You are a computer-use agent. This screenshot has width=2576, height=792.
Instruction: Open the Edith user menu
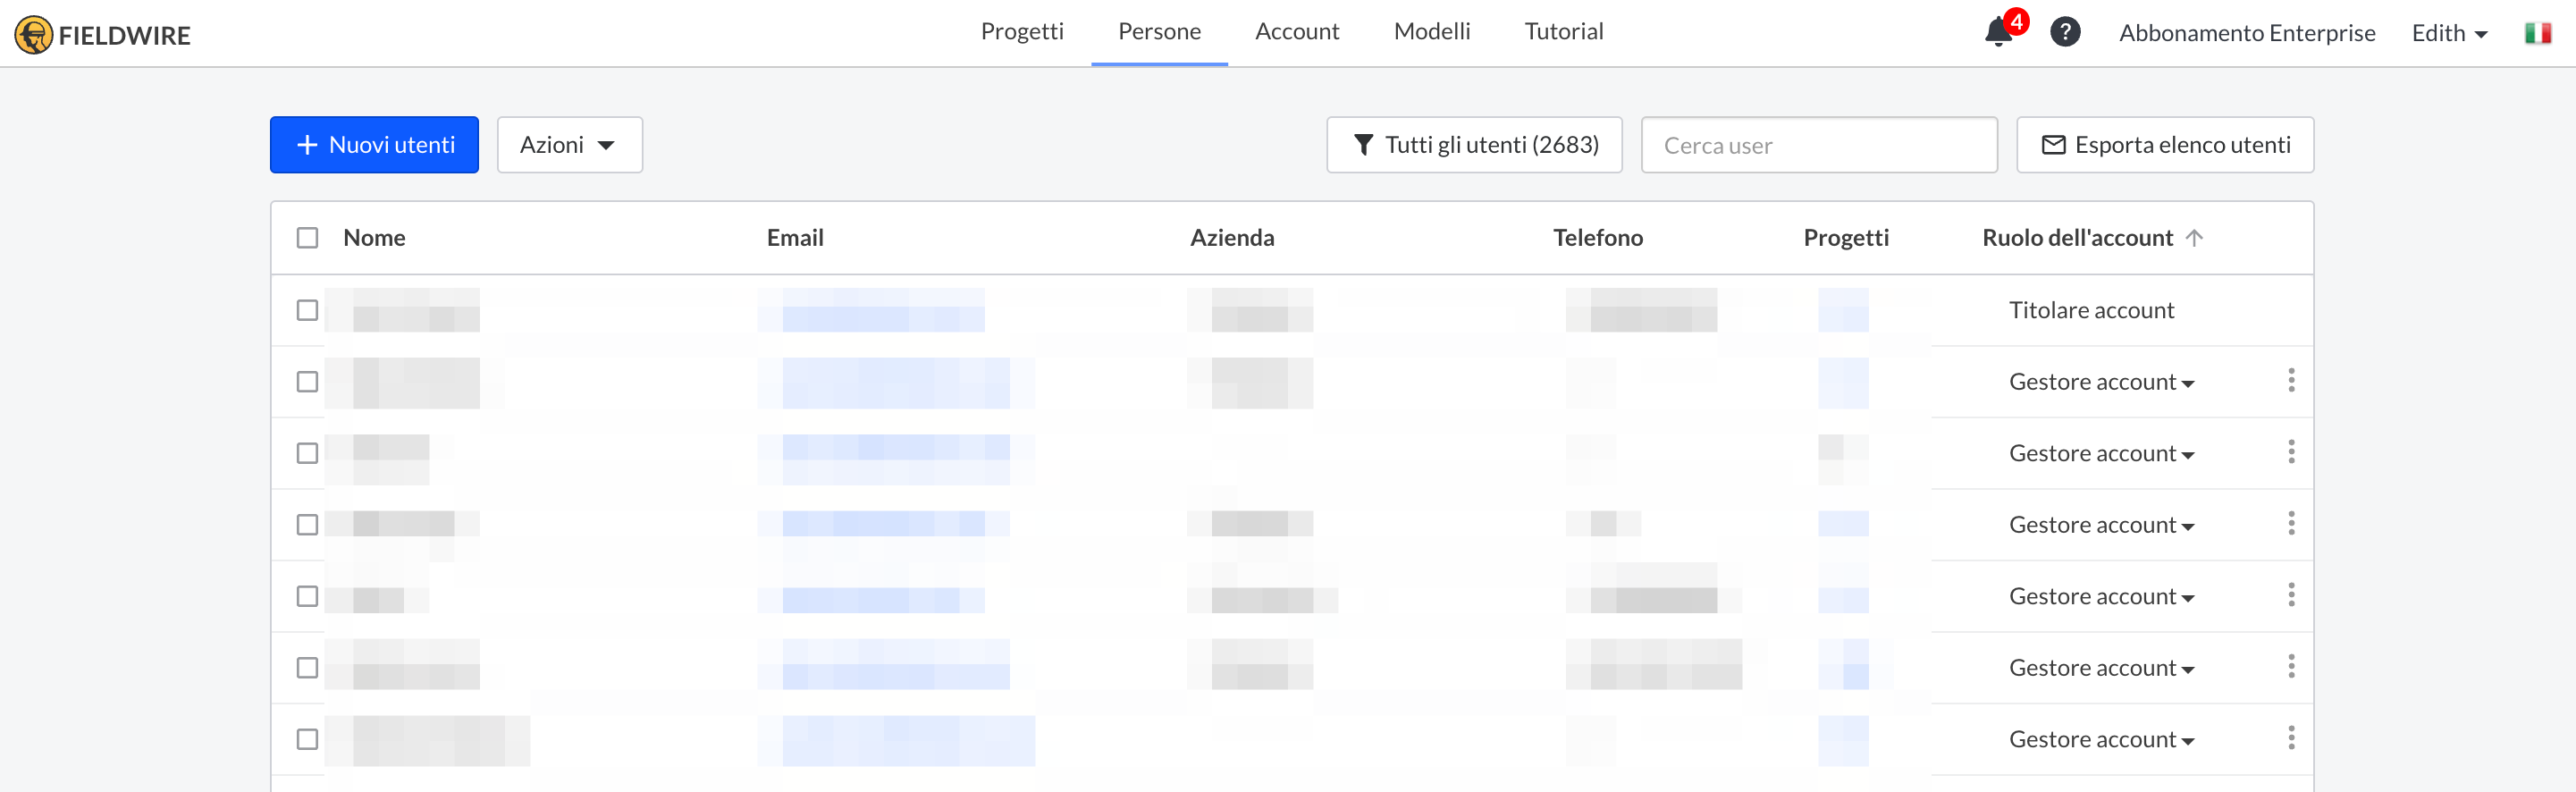pos(2449,33)
